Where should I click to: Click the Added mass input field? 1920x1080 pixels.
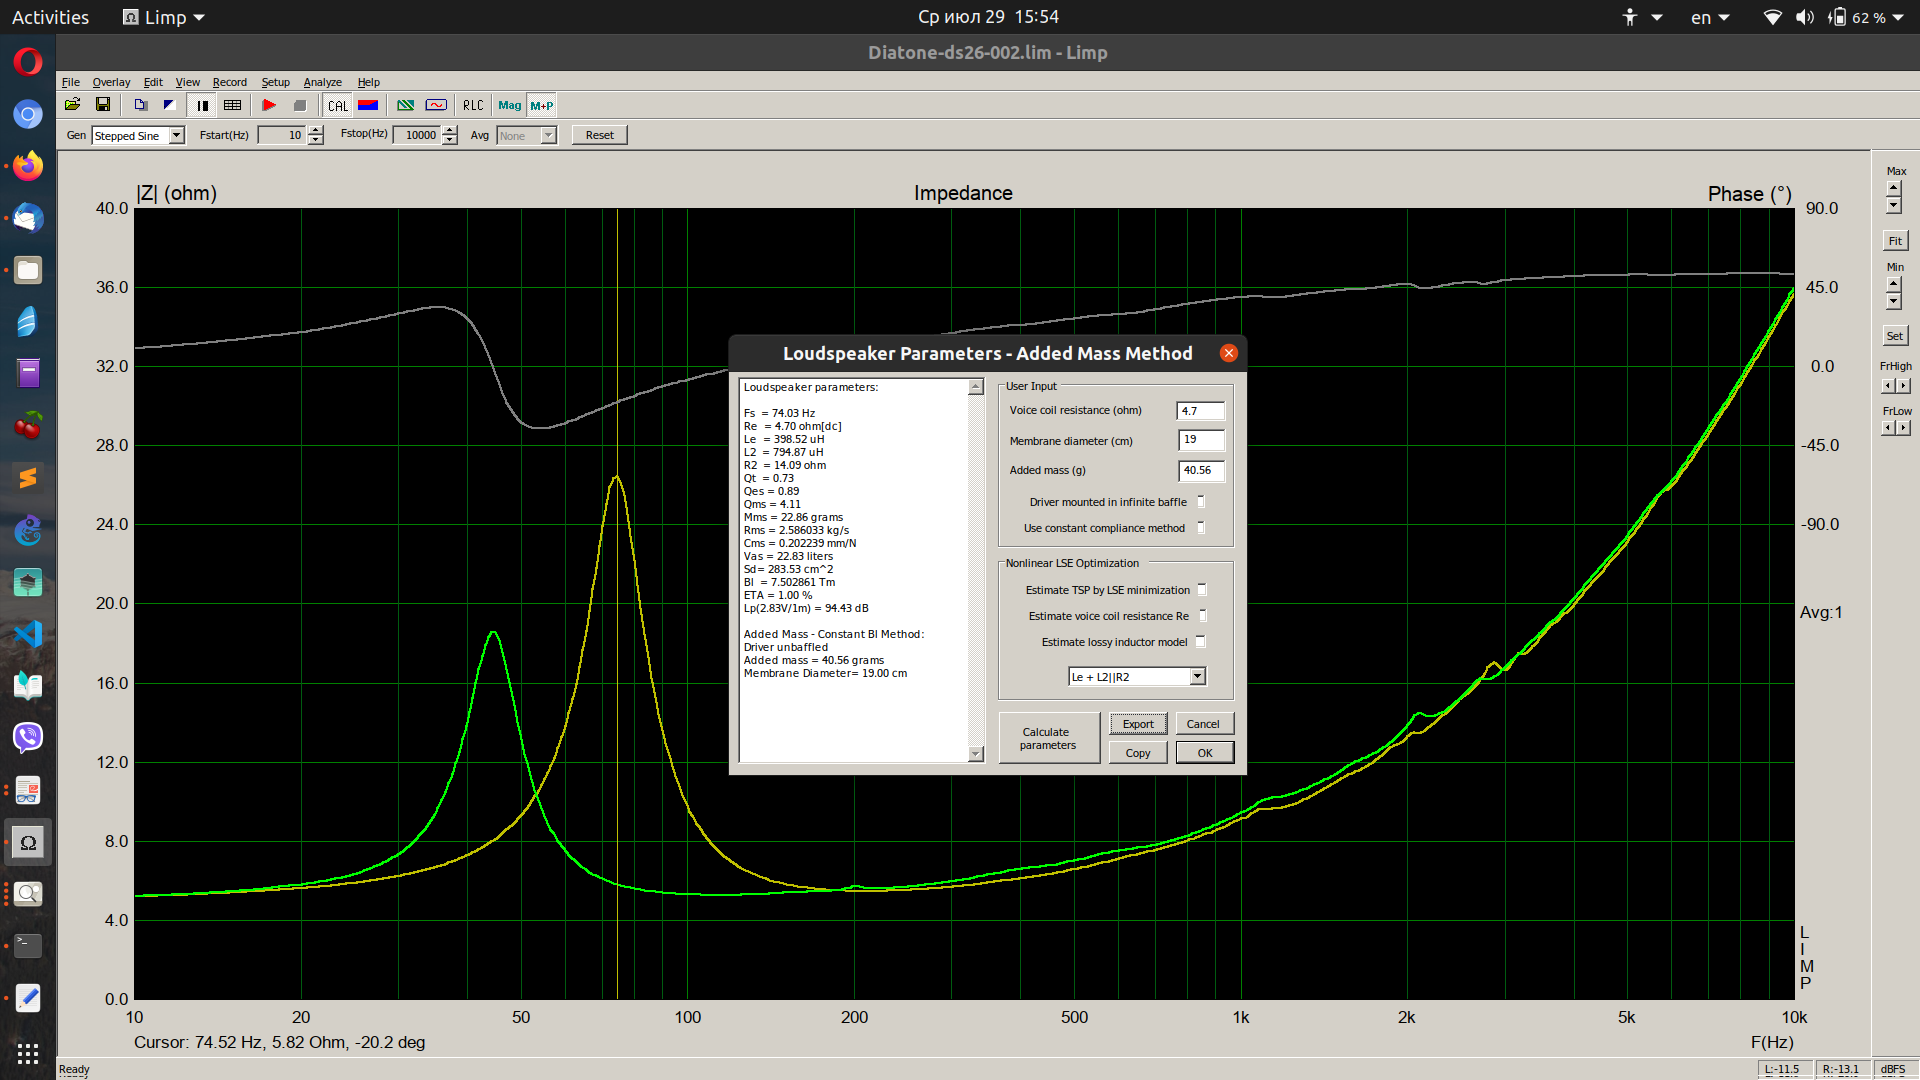click(x=1200, y=470)
